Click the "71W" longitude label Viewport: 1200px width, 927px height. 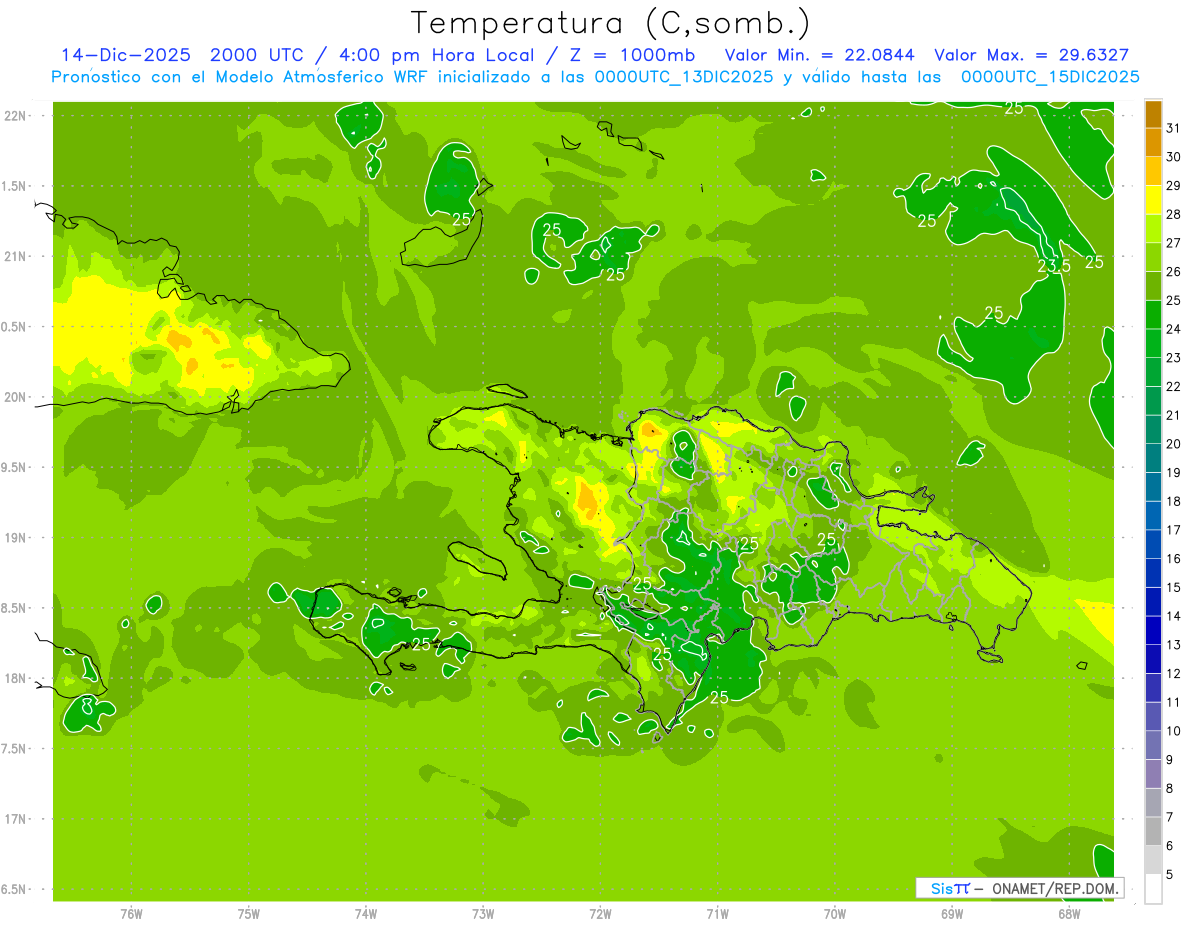(717, 913)
